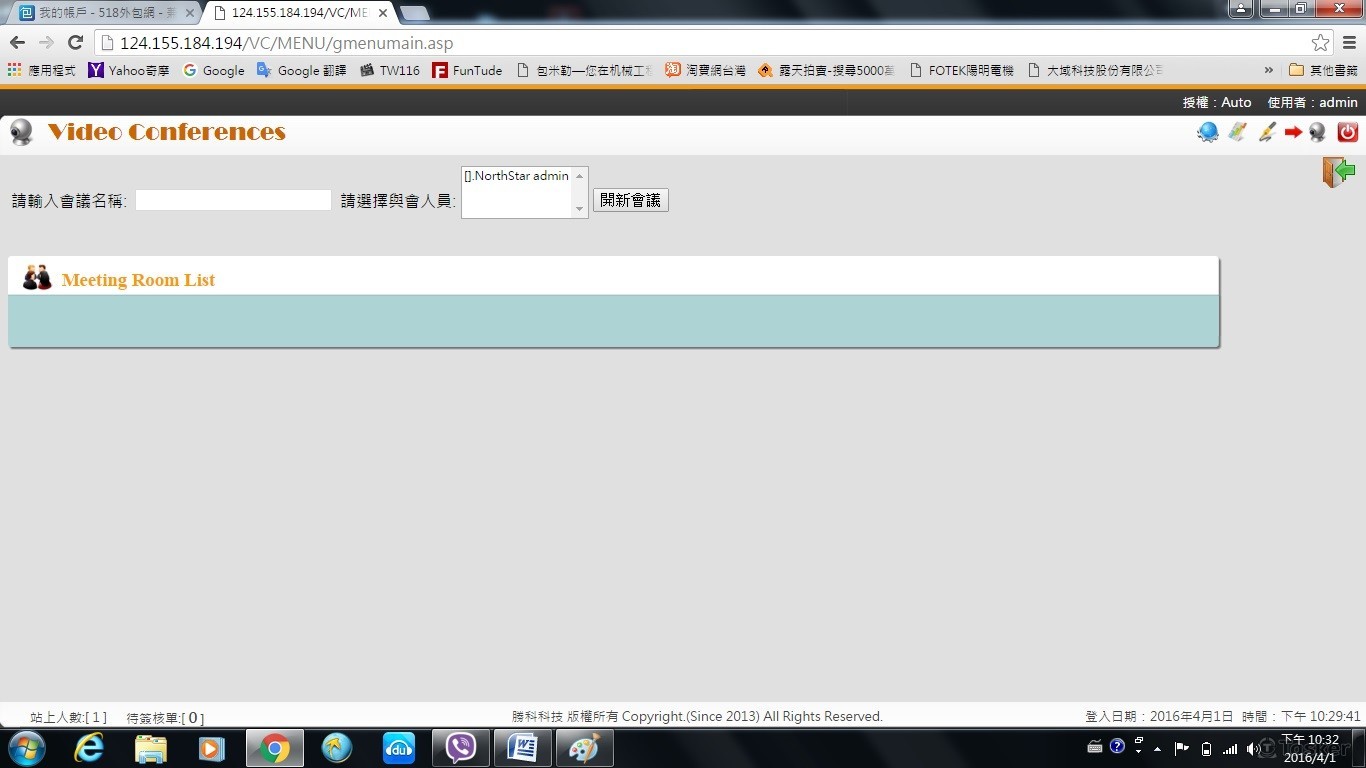Click the meeting name input field
1366x768 pixels.
(233, 200)
